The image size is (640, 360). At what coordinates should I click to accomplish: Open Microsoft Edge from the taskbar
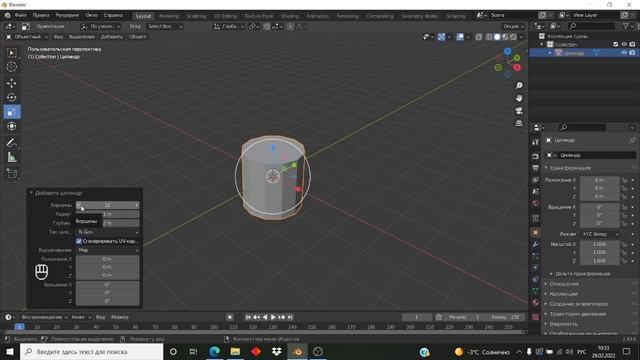(x=214, y=351)
